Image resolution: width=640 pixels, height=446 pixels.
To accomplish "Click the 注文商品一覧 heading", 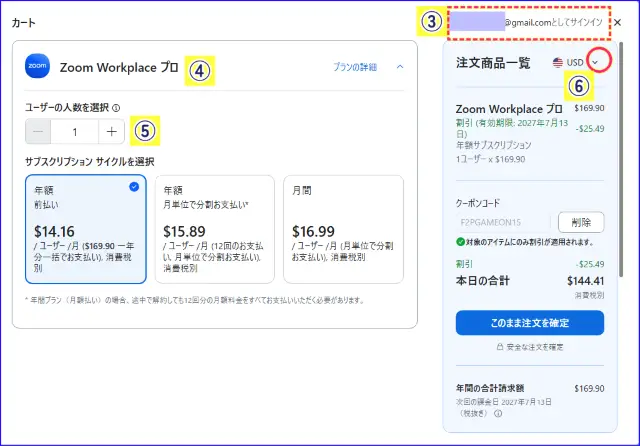I will pyautogui.click(x=493, y=63).
